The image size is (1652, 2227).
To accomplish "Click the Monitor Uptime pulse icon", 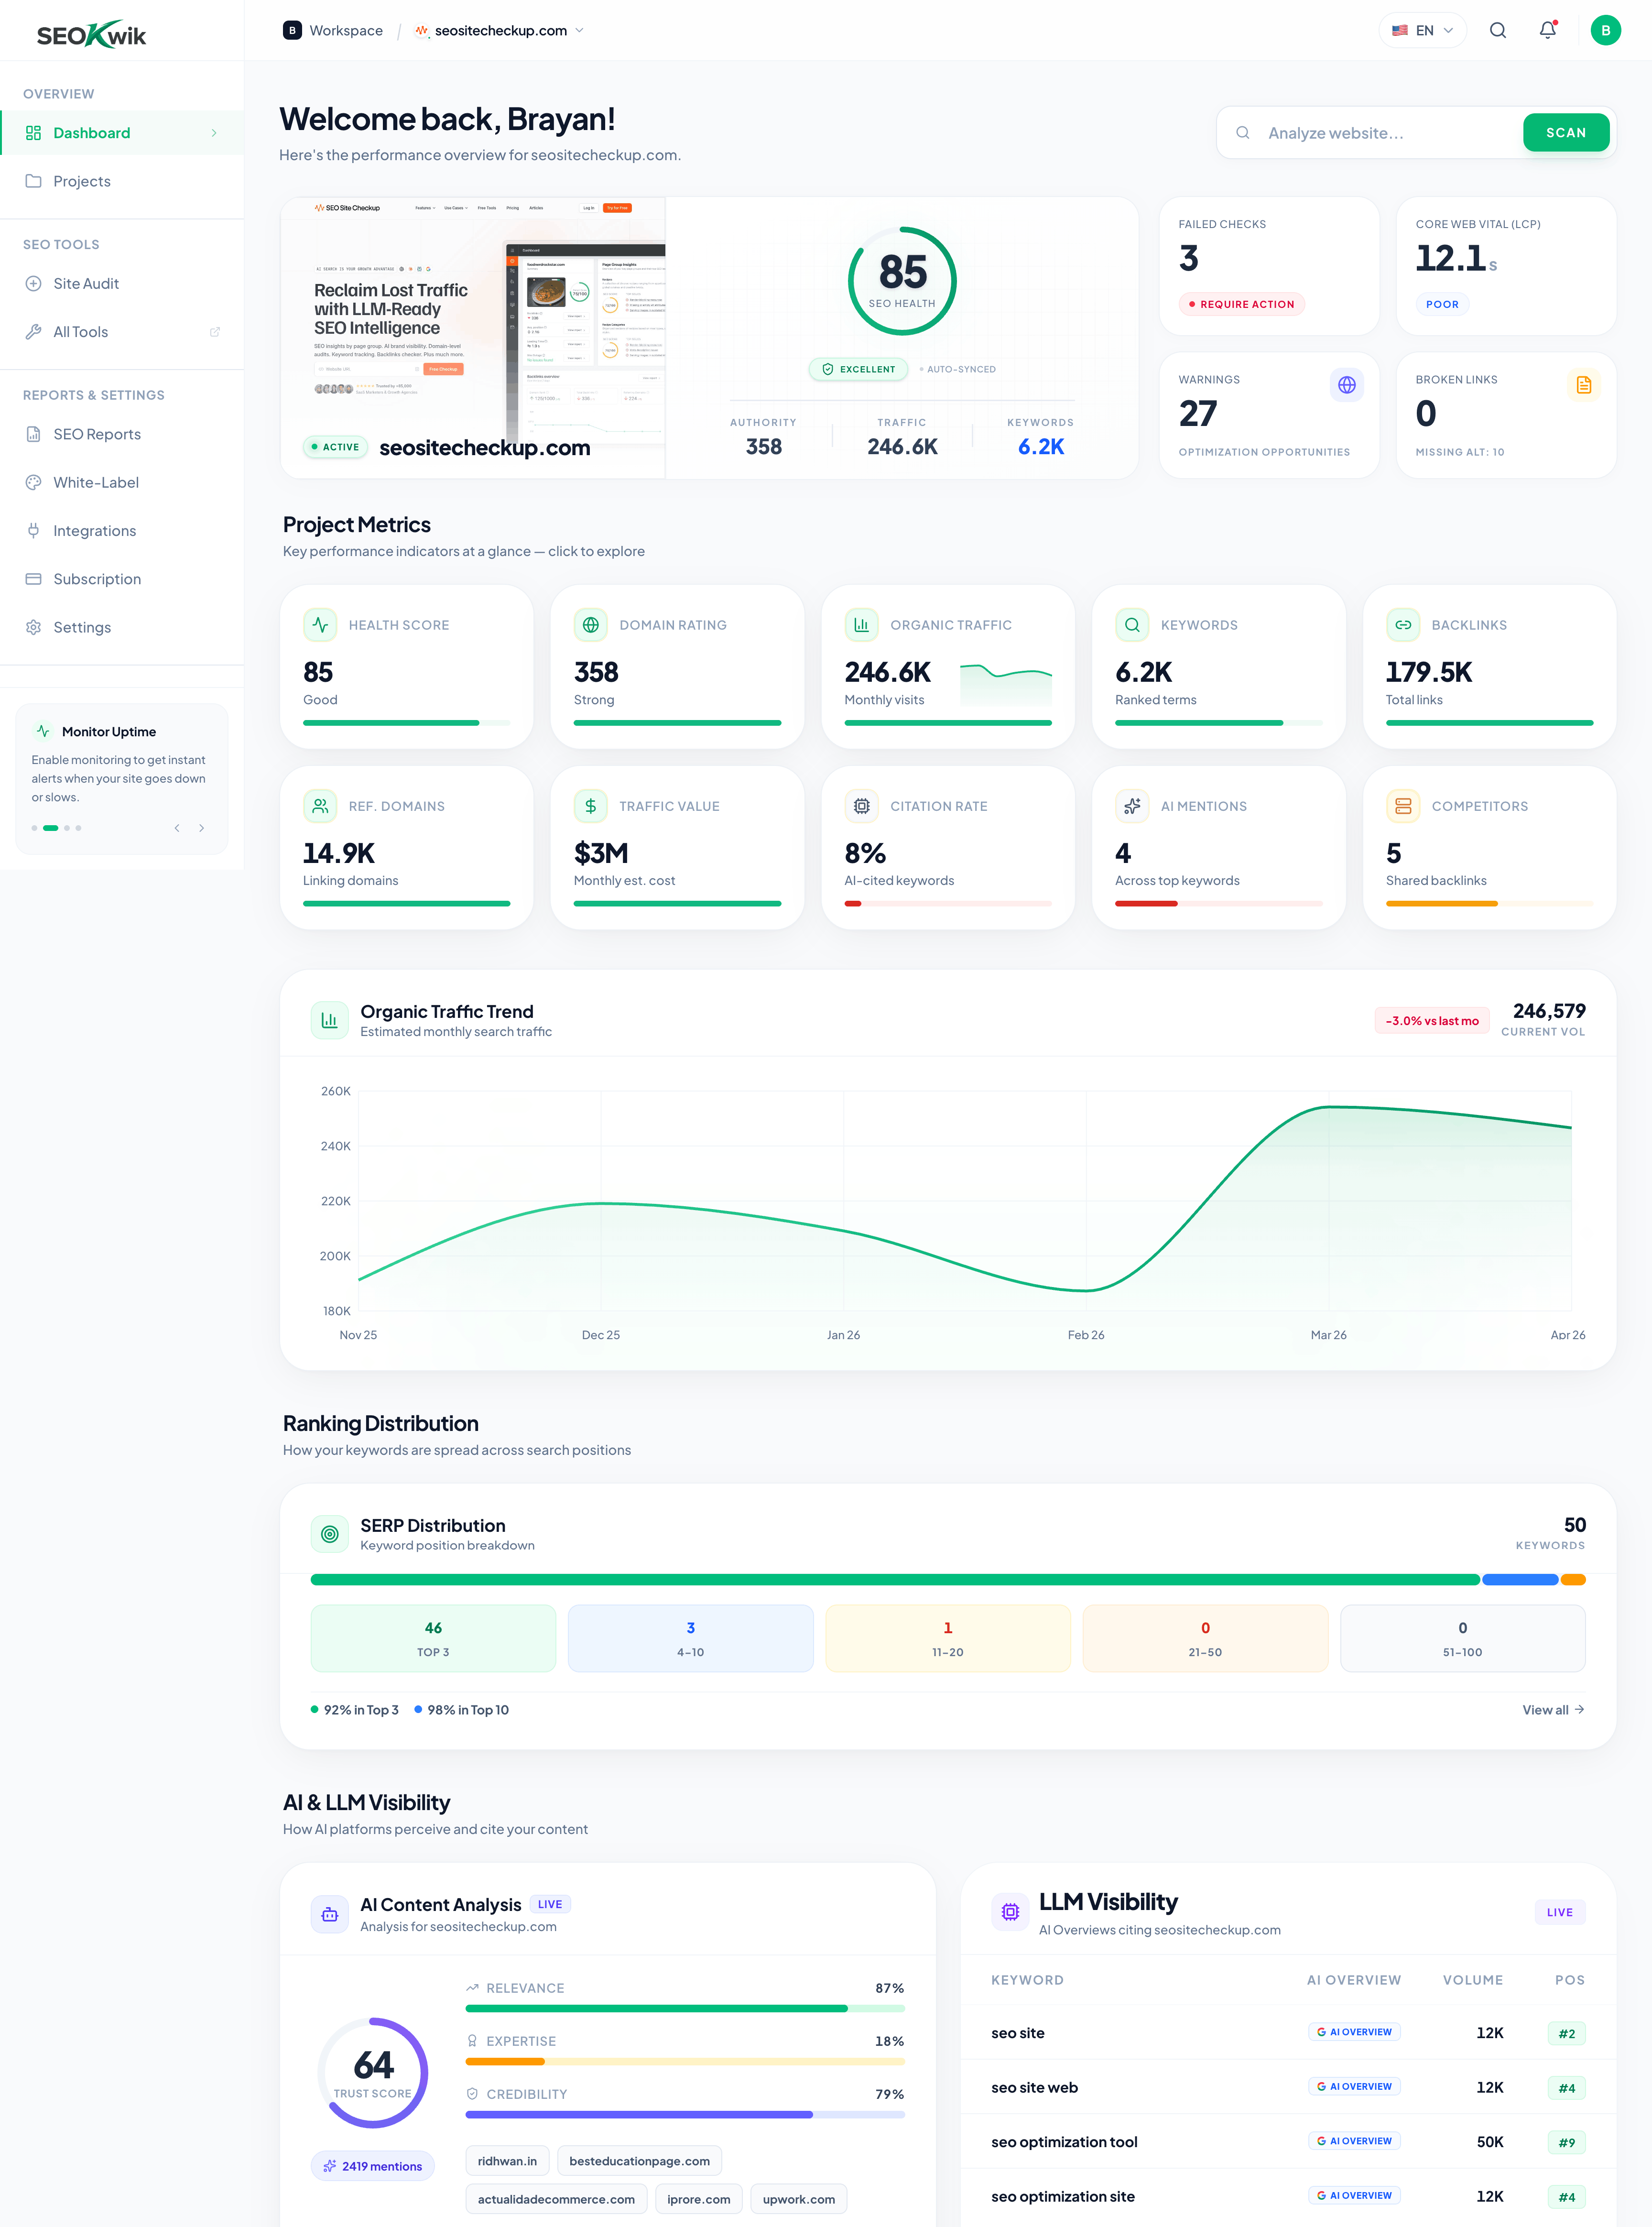I will pyautogui.click(x=43, y=731).
